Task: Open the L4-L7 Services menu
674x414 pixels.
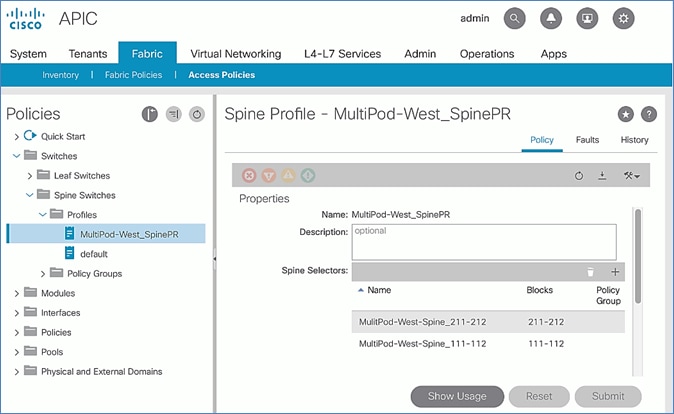Action: point(342,54)
